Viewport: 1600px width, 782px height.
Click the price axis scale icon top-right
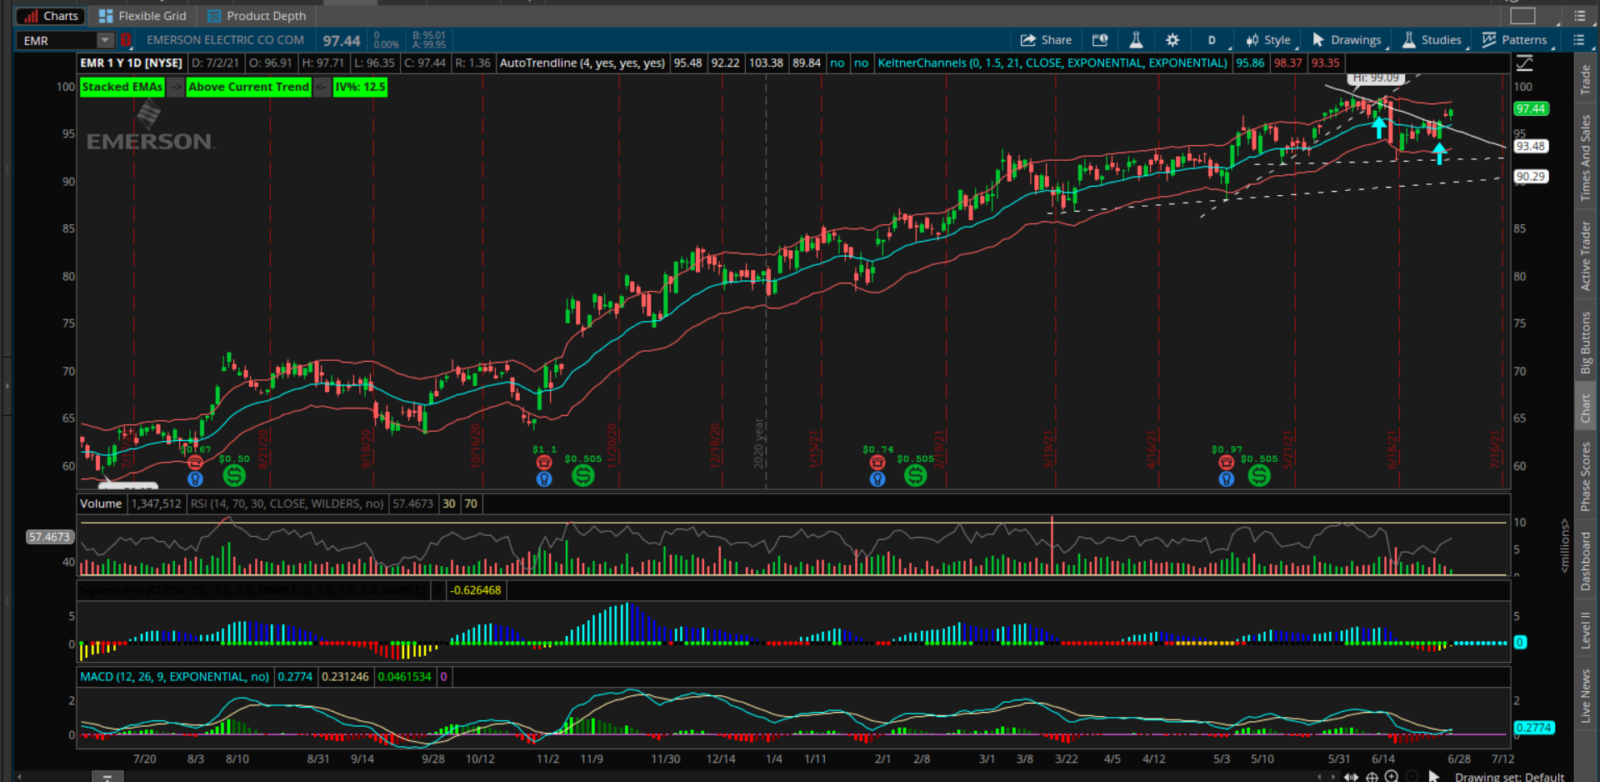coord(1525,63)
